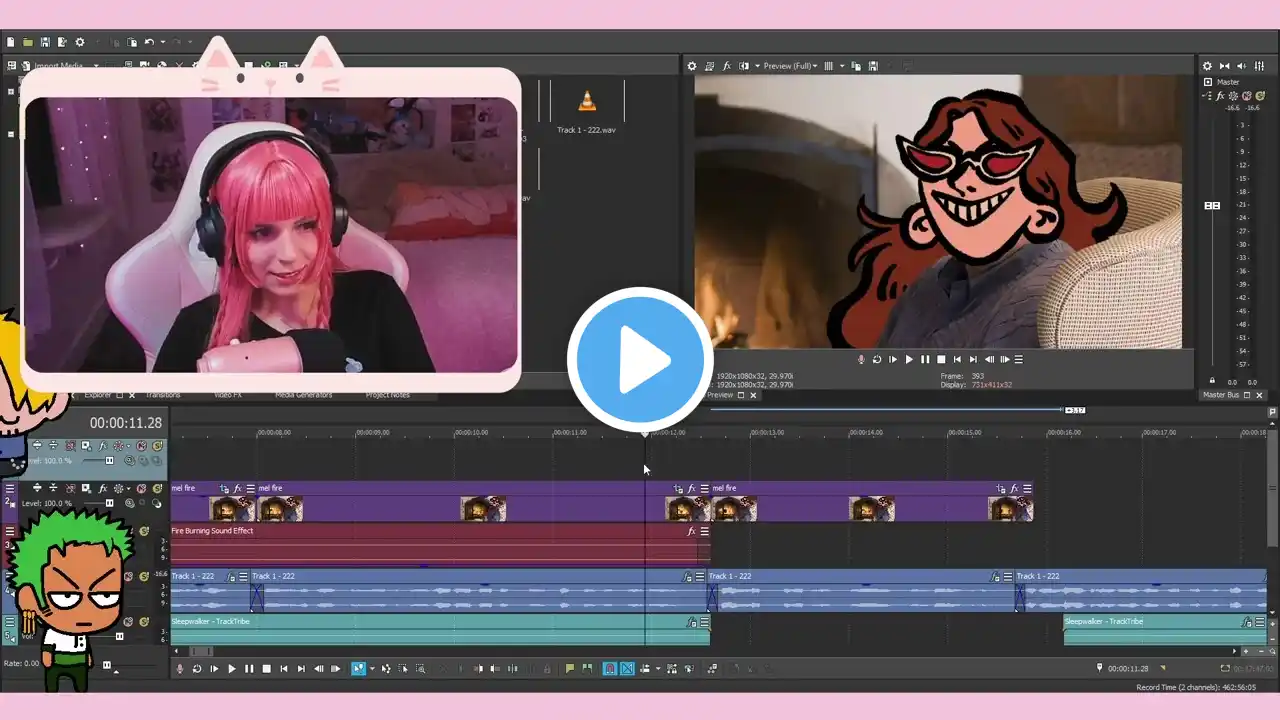Image resolution: width=1280 pixels, height=720 pixels.
Task: Go to start button under the preview
Action: click(957, 359)
